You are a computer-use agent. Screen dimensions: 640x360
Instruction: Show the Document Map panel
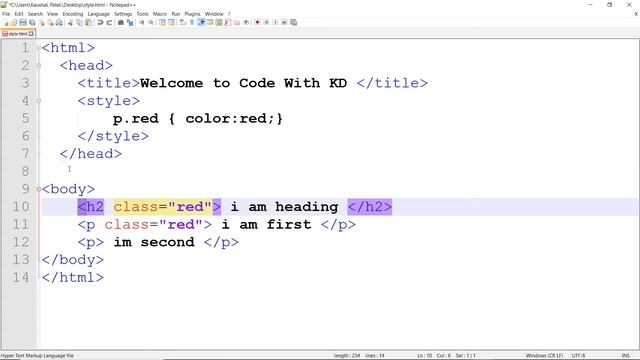219,22
